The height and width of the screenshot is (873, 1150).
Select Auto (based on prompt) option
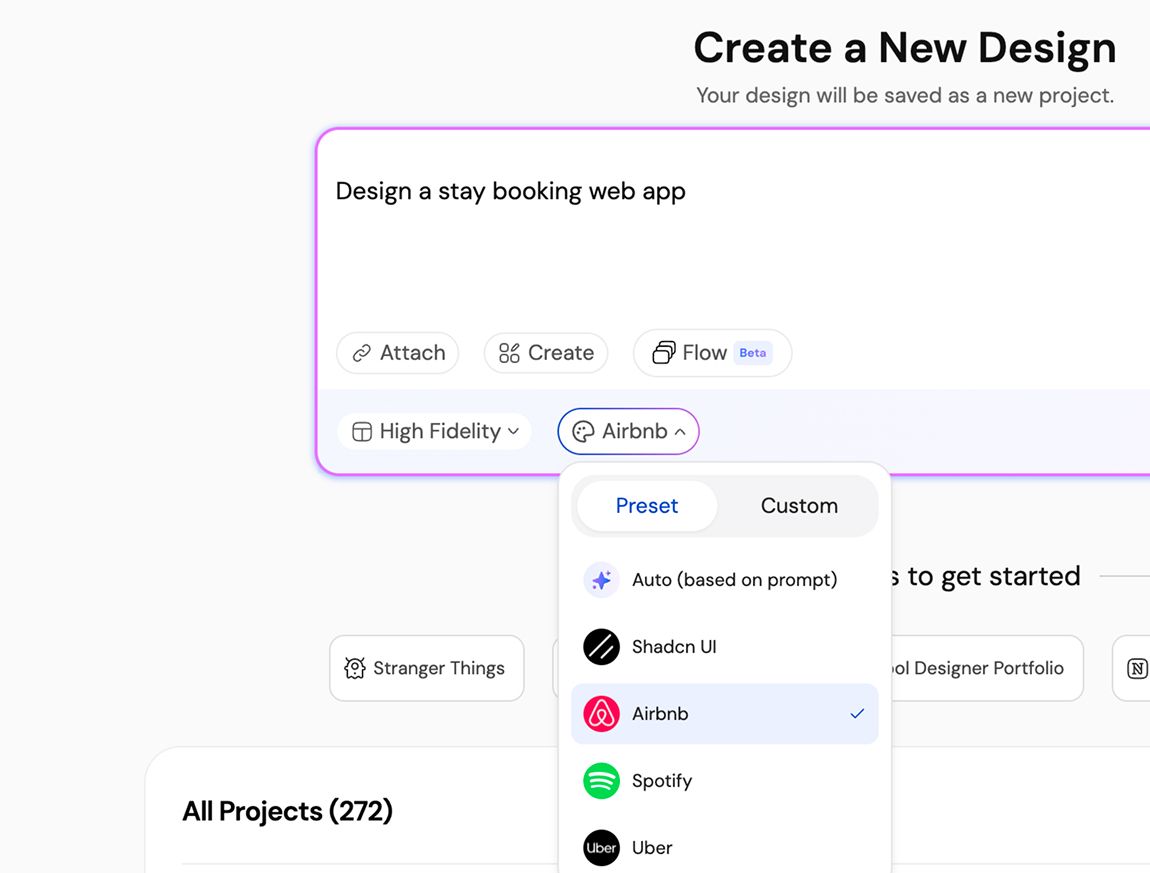[x=734, y=580]
